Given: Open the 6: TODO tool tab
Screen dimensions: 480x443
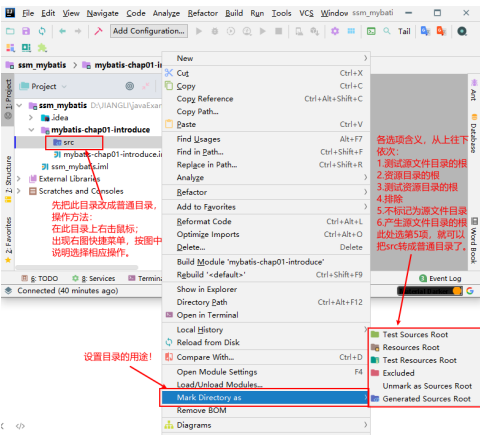Looking at the screenshot, I should click(x=40, y=278).
